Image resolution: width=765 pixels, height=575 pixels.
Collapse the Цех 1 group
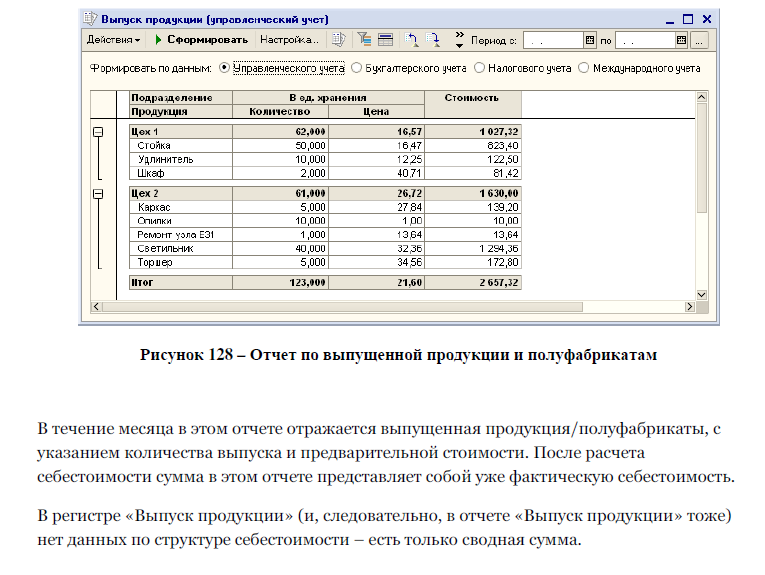98,132
